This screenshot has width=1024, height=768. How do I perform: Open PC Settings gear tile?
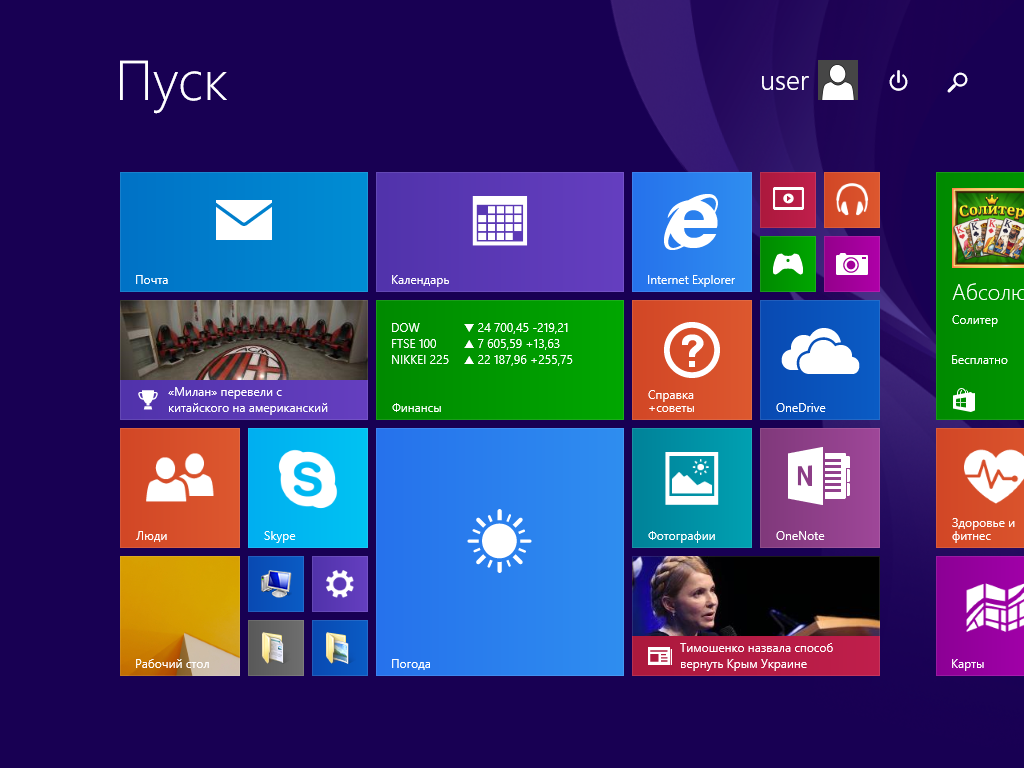pos(340,584)
